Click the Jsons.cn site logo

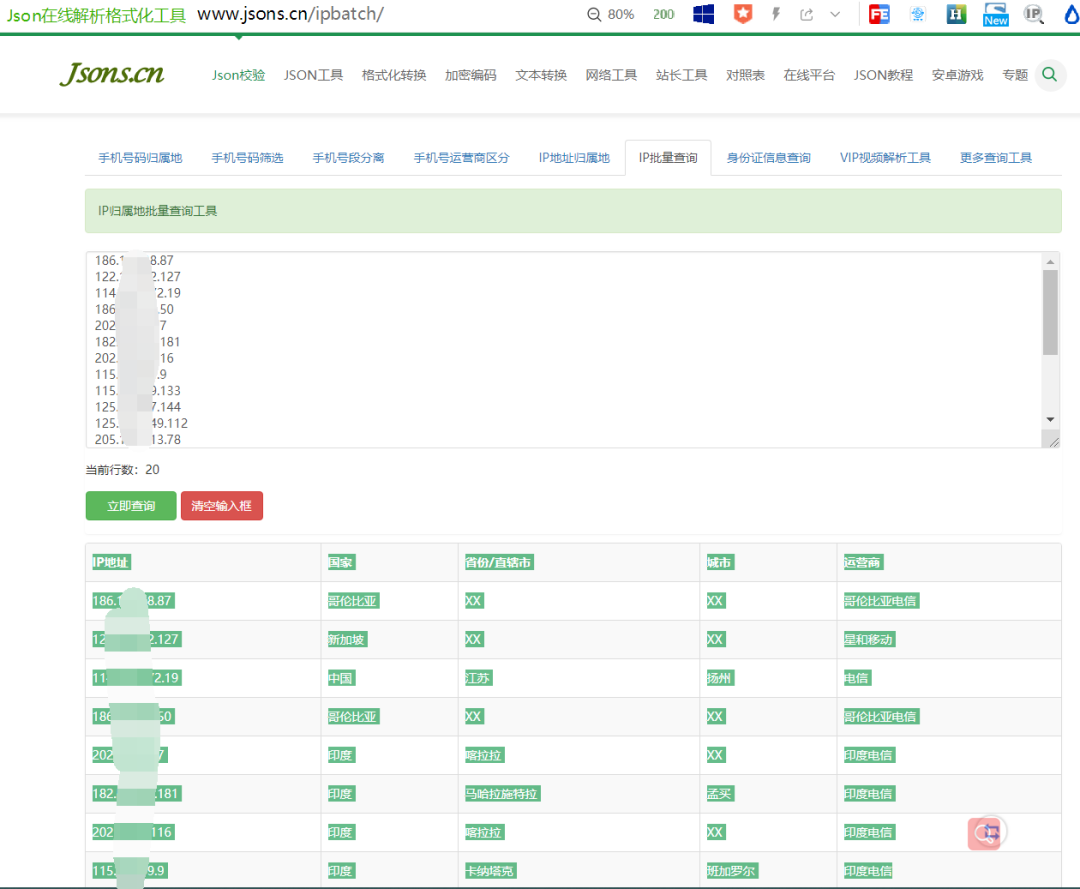click(112, 74)
